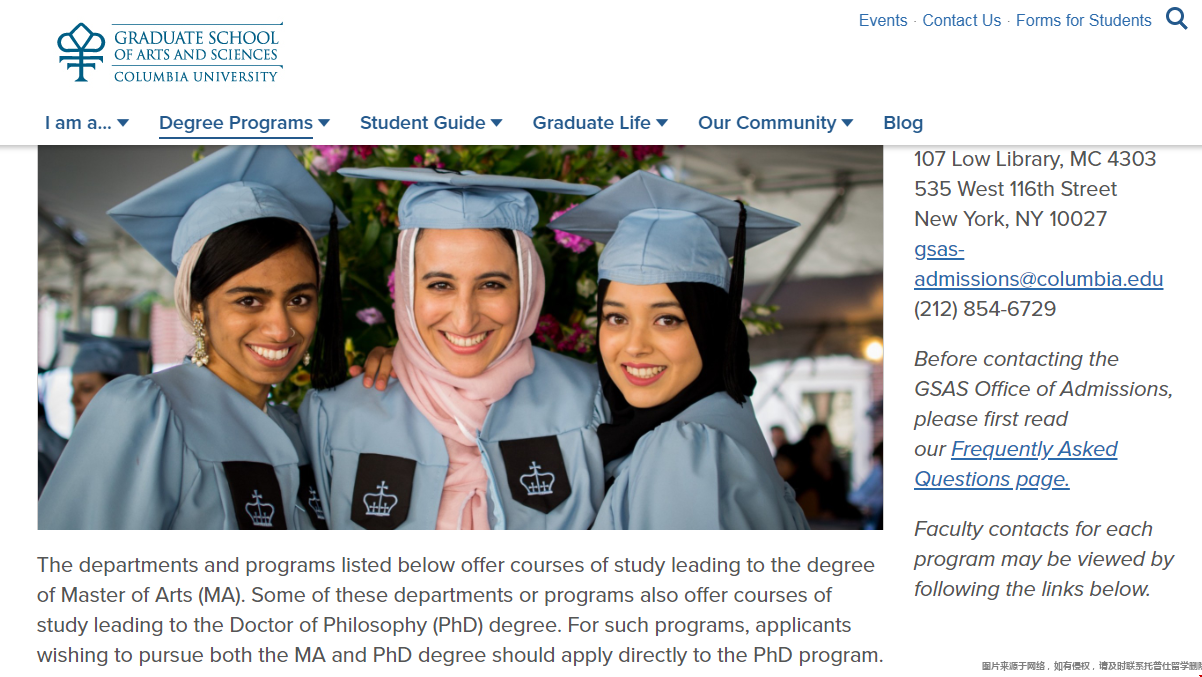1202x677 pixels.
Task: Open the Student Guide menu label
Action: [x=422, y=123]
